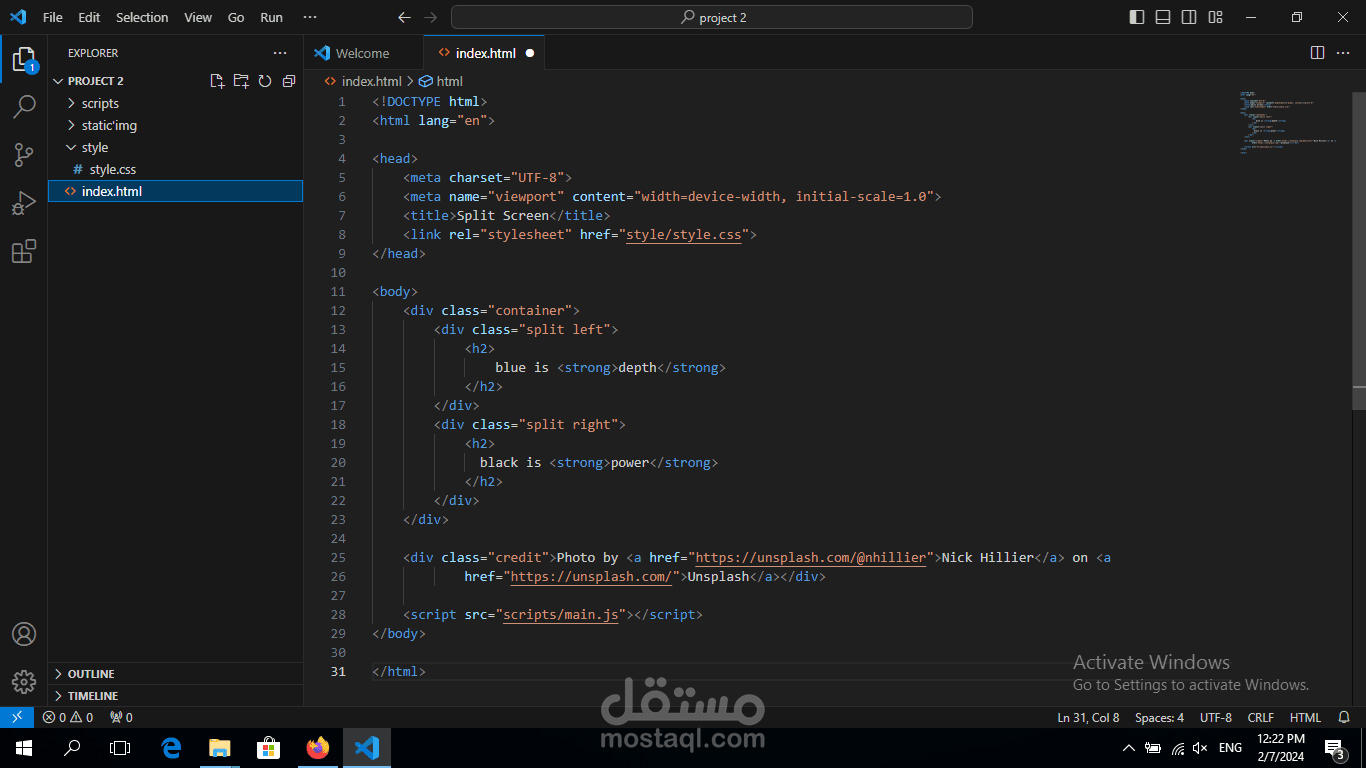Click the unsplash.com/@nhillier link in code

tap(810, 558)
